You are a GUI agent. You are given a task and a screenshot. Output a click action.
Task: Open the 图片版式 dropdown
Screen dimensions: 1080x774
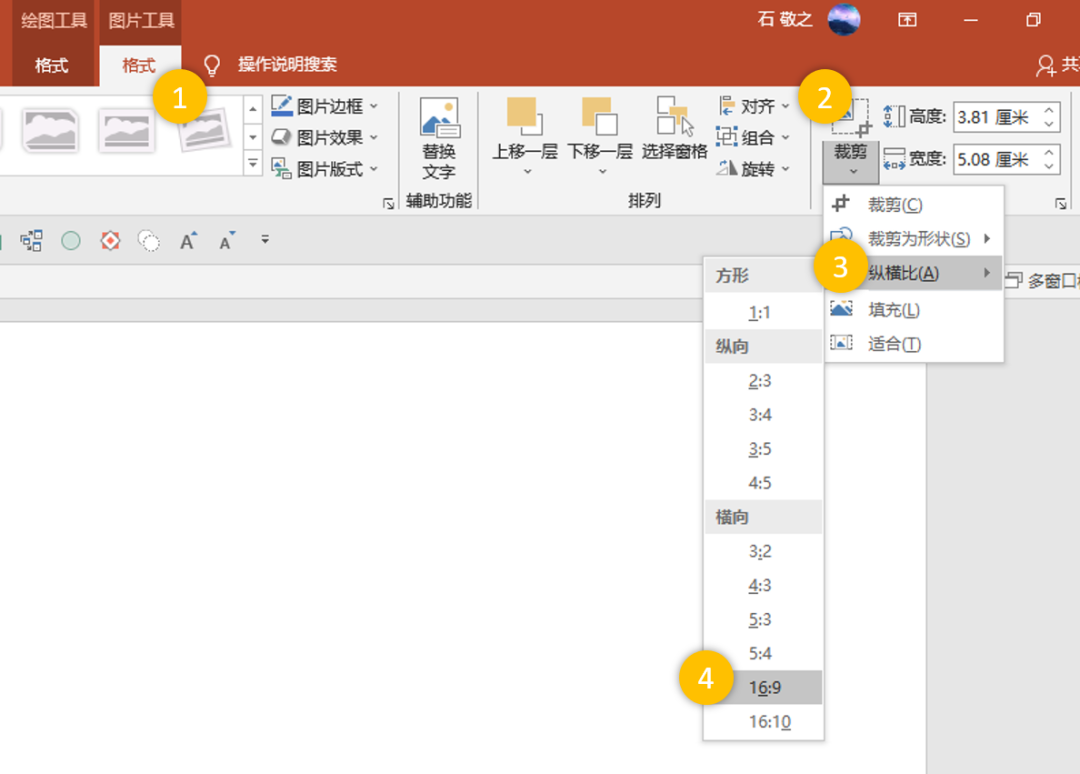324,169
